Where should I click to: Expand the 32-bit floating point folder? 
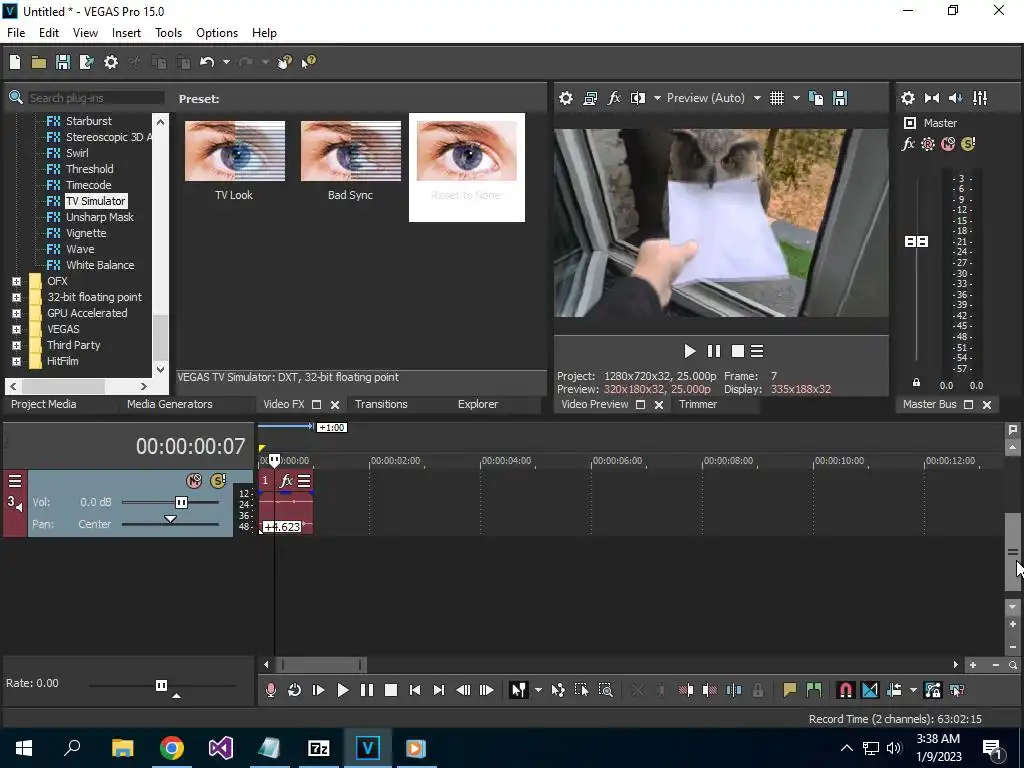pos(16,297)
